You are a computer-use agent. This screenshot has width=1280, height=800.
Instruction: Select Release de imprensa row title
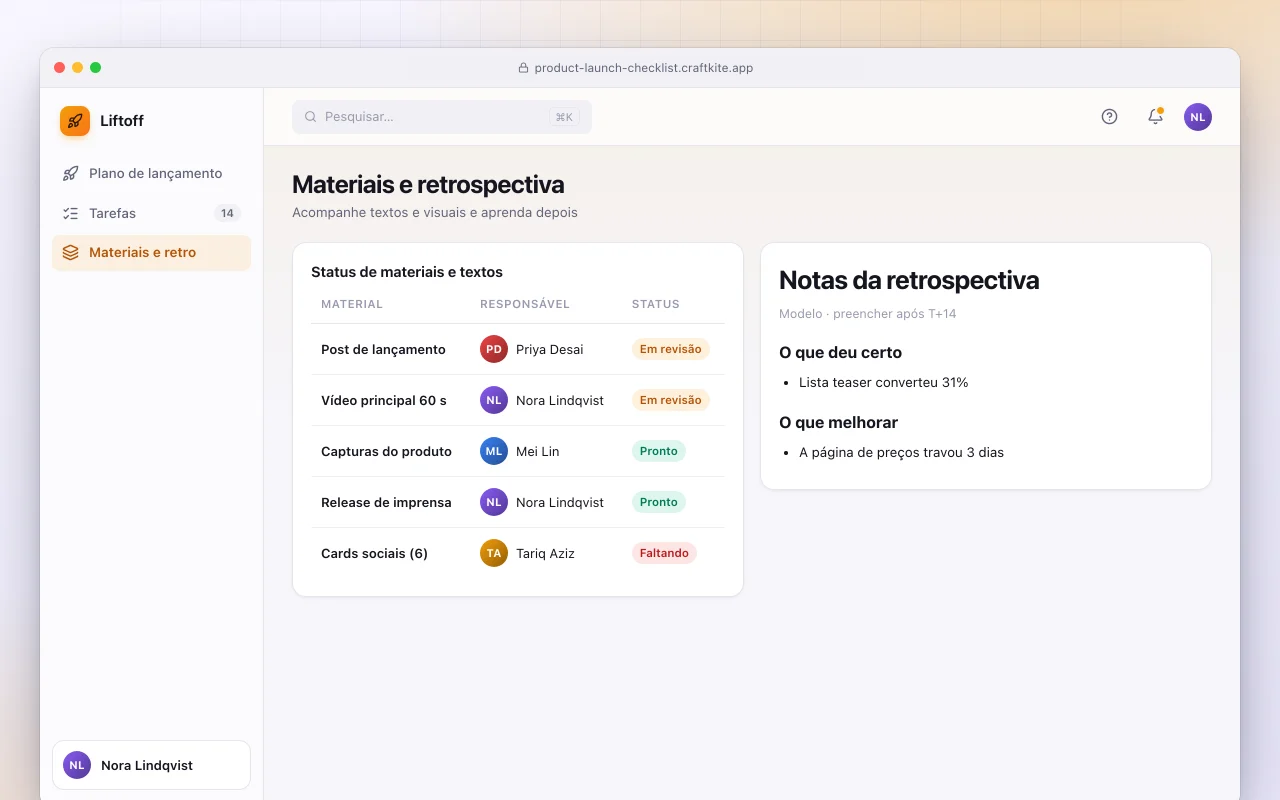(x=386, y=502)
